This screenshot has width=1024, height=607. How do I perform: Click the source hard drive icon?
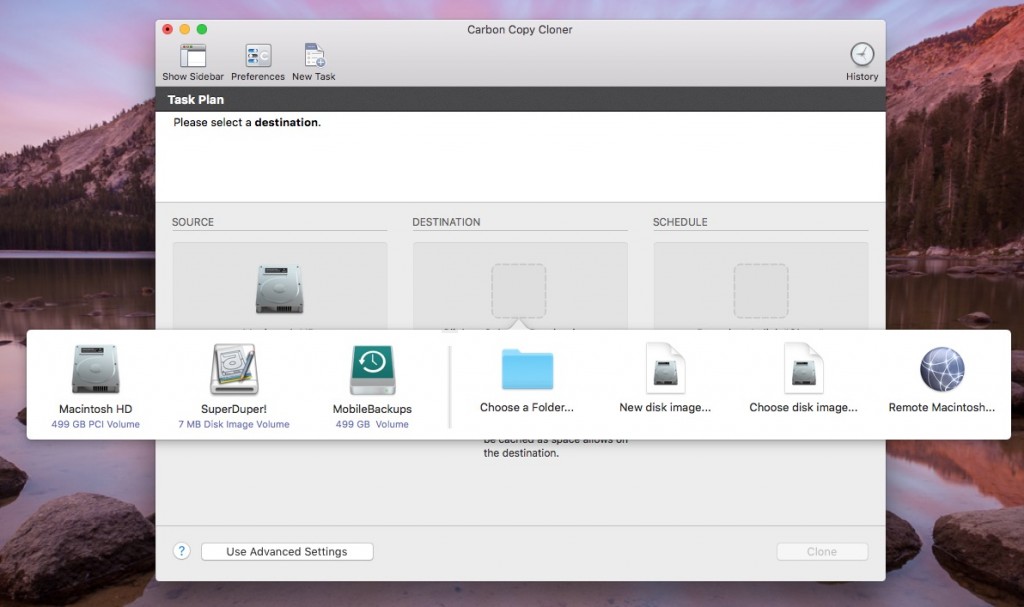pyautogui.click(x=280, y=289)
